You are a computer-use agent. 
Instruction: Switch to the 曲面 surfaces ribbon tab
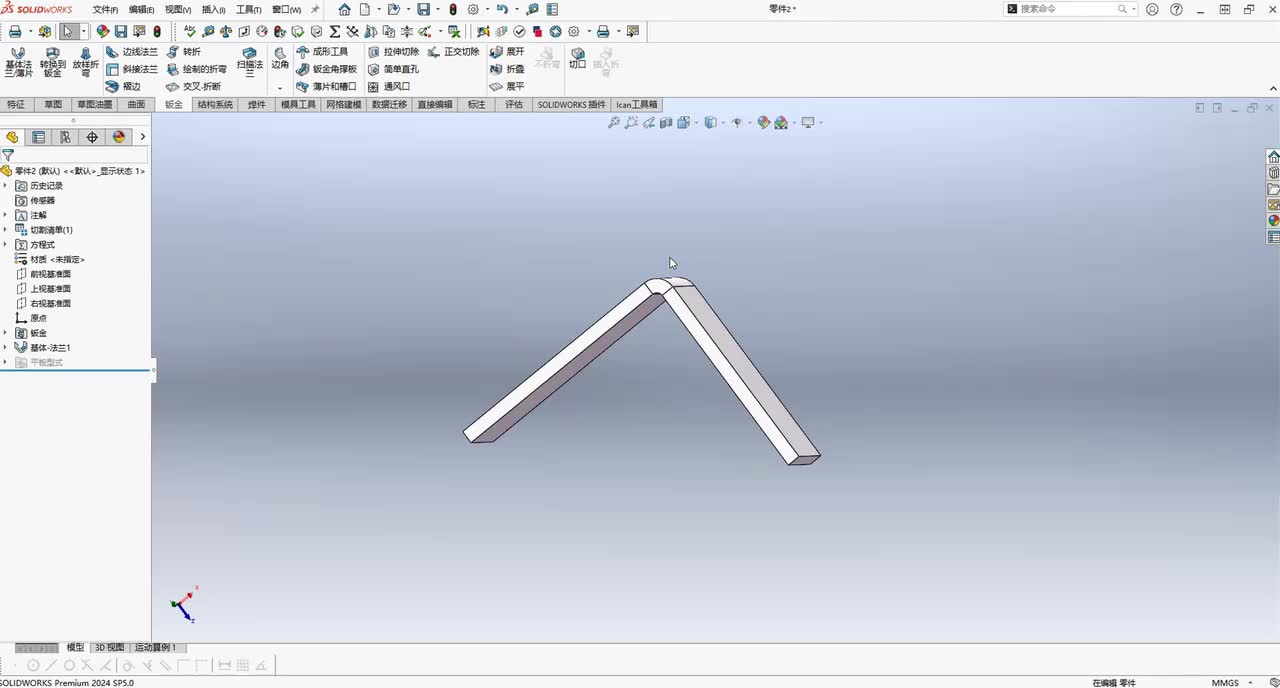137,104
